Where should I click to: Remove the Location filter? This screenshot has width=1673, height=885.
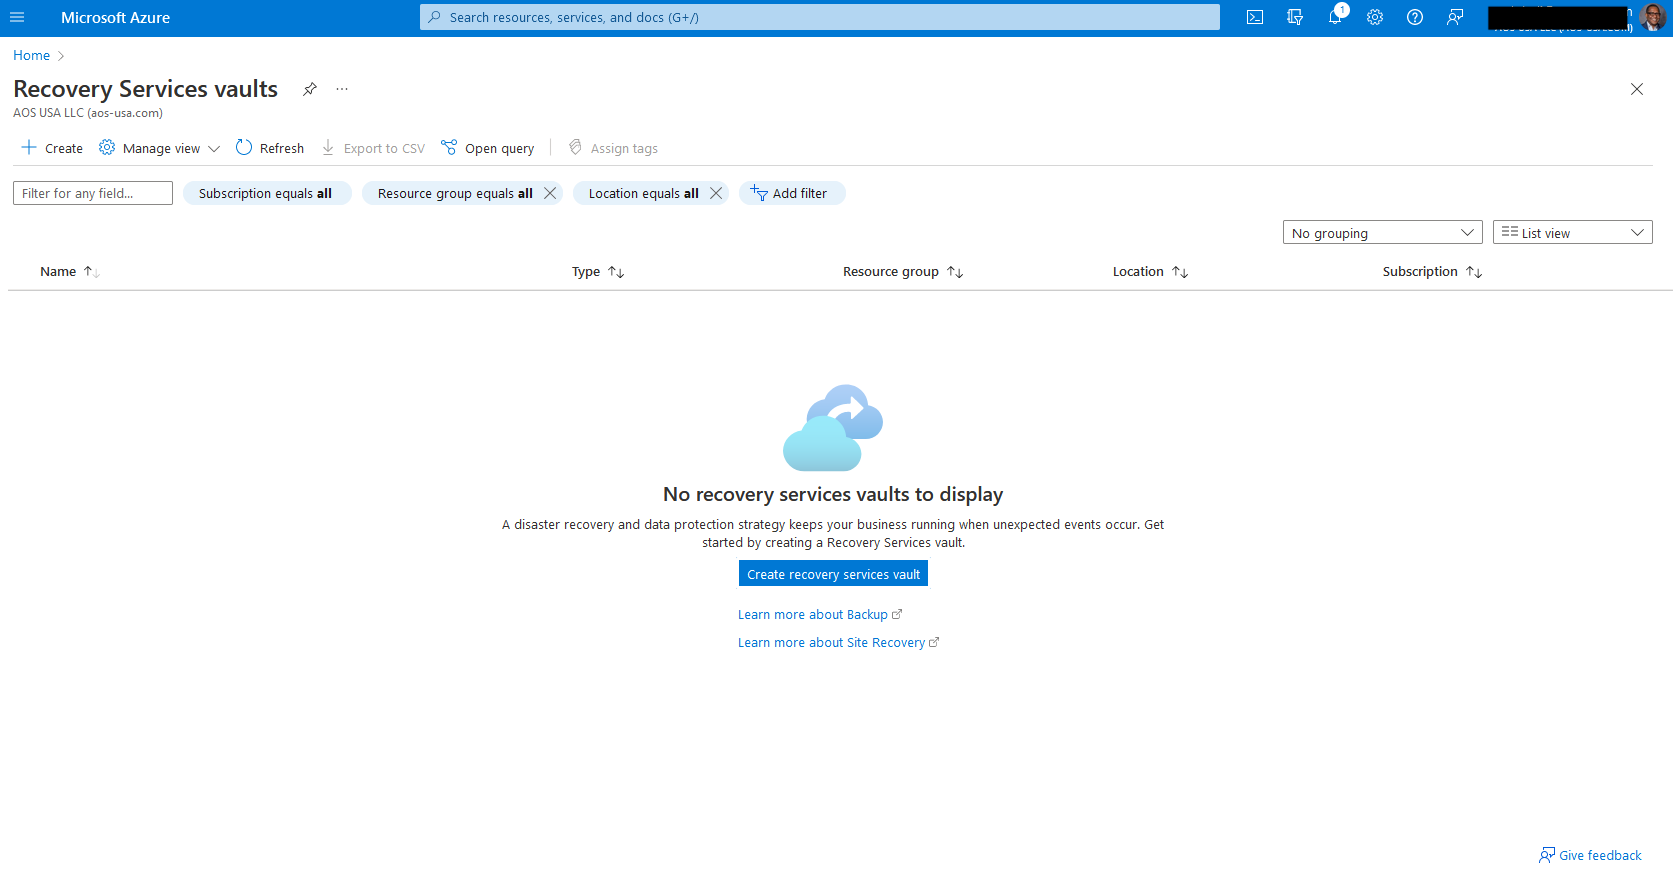pos(716,193)
